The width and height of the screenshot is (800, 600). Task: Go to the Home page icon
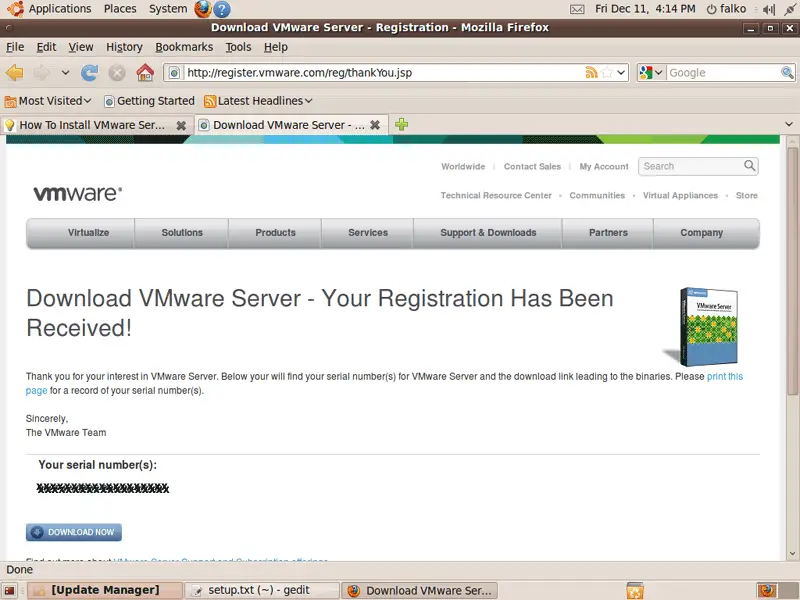pos(145,73)
